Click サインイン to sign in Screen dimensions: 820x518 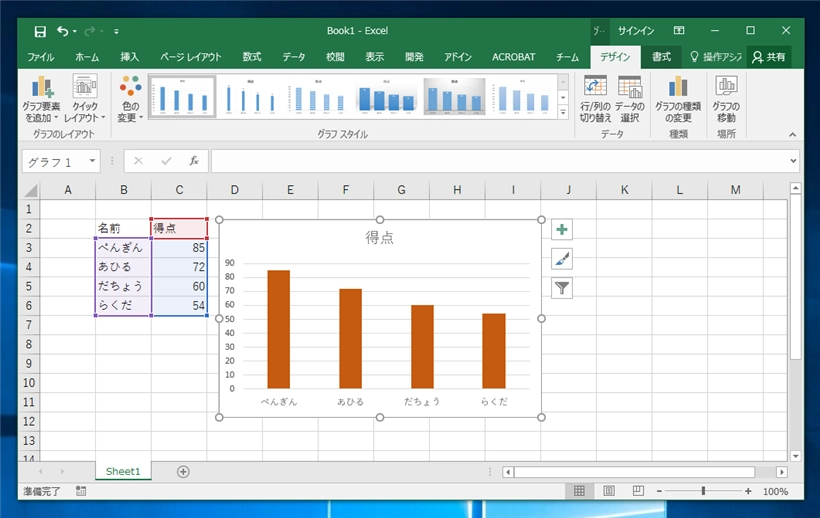pos(635,31)
